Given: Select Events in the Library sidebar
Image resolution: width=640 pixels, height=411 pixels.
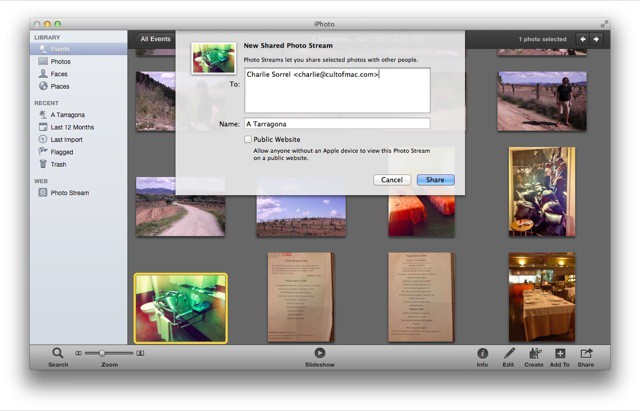Looking at the screenshot, I should pos(60,48).
